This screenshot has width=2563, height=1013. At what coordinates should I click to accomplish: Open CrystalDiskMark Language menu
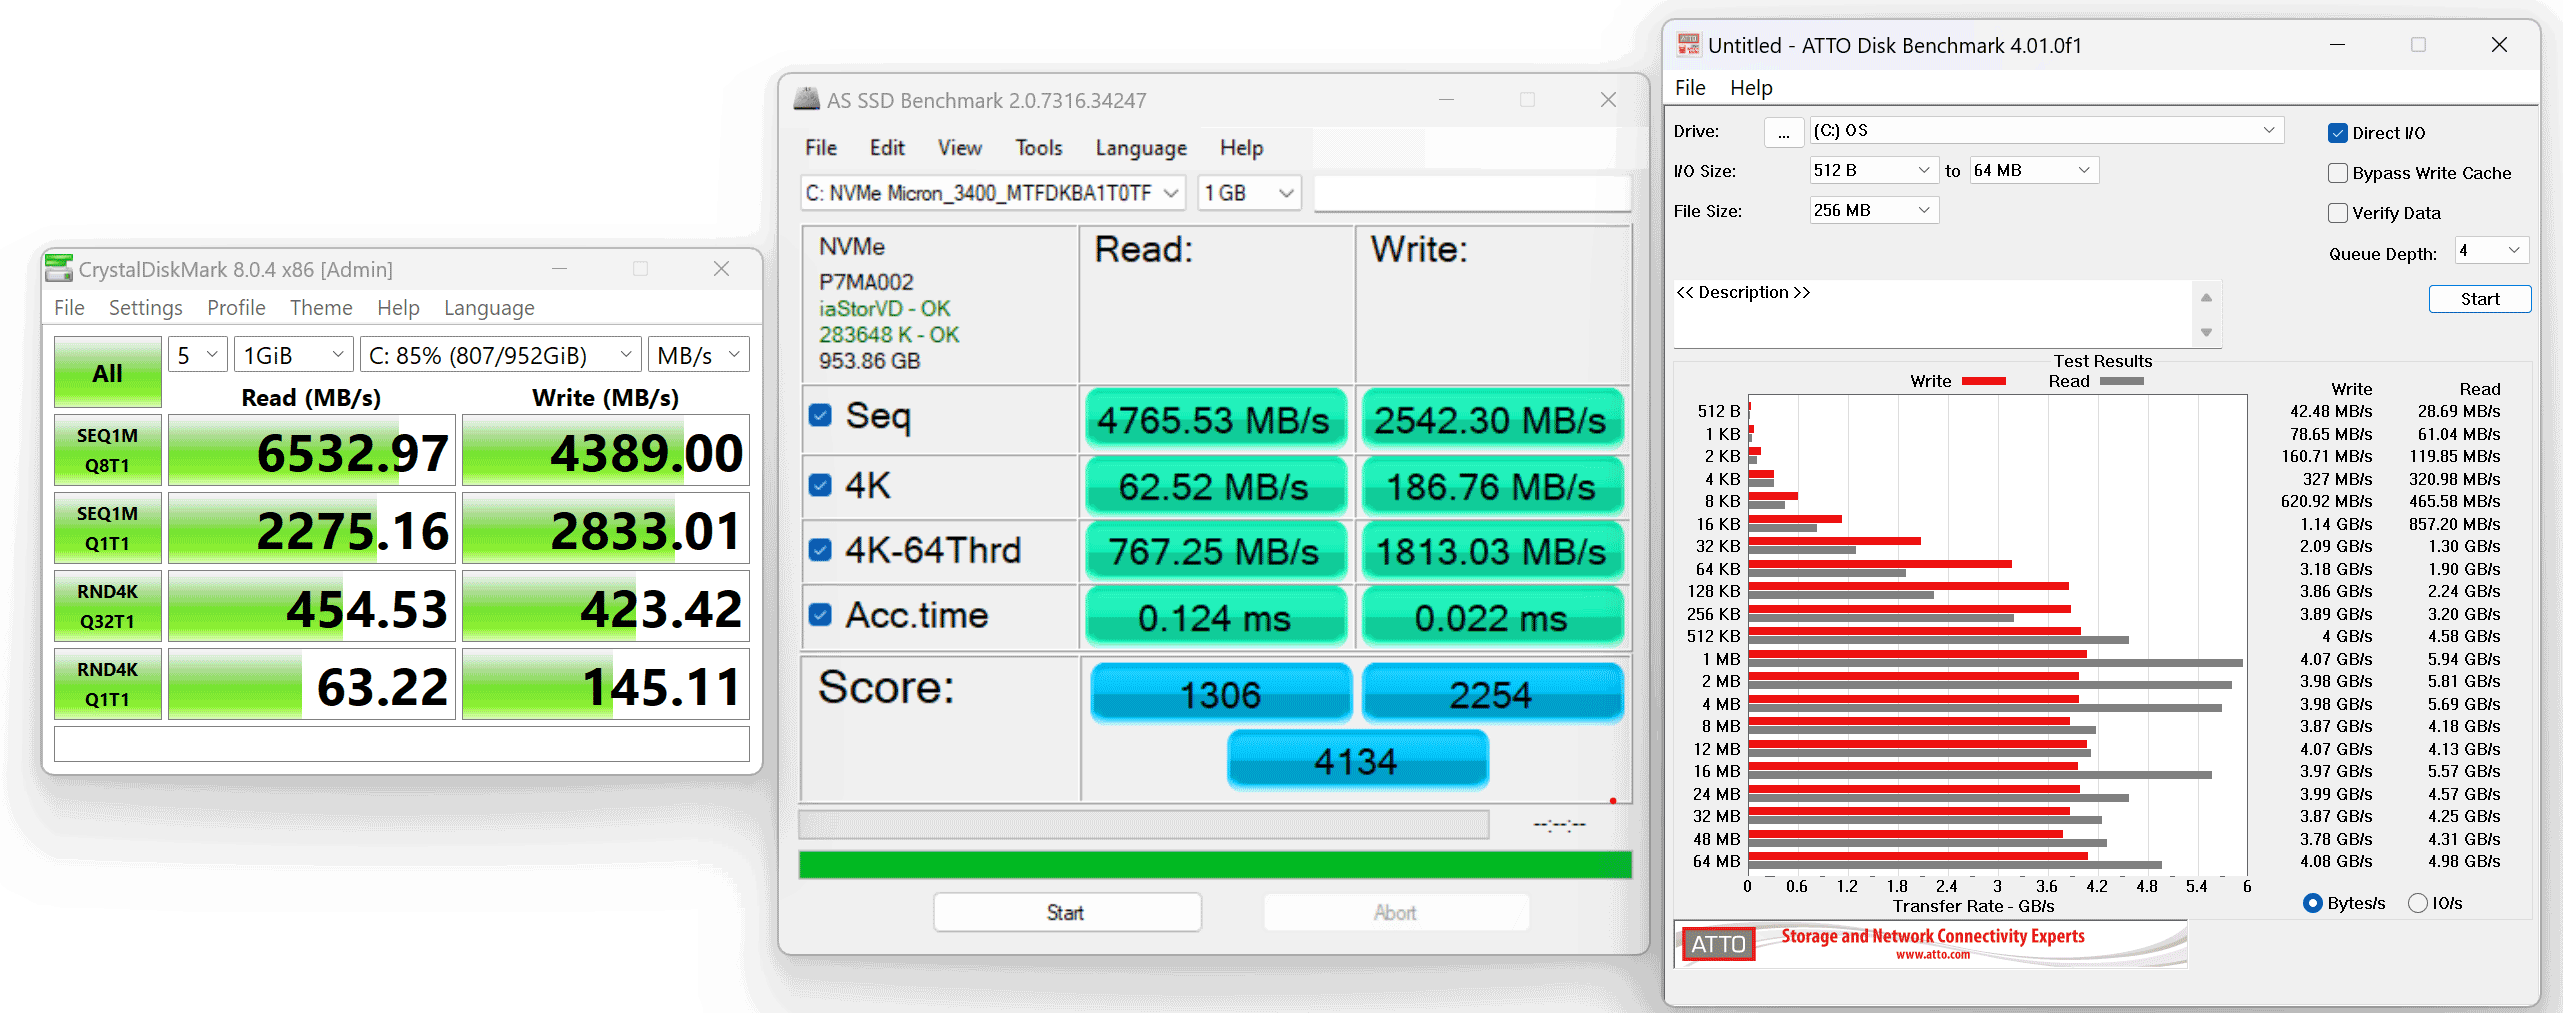pos(489,308)
